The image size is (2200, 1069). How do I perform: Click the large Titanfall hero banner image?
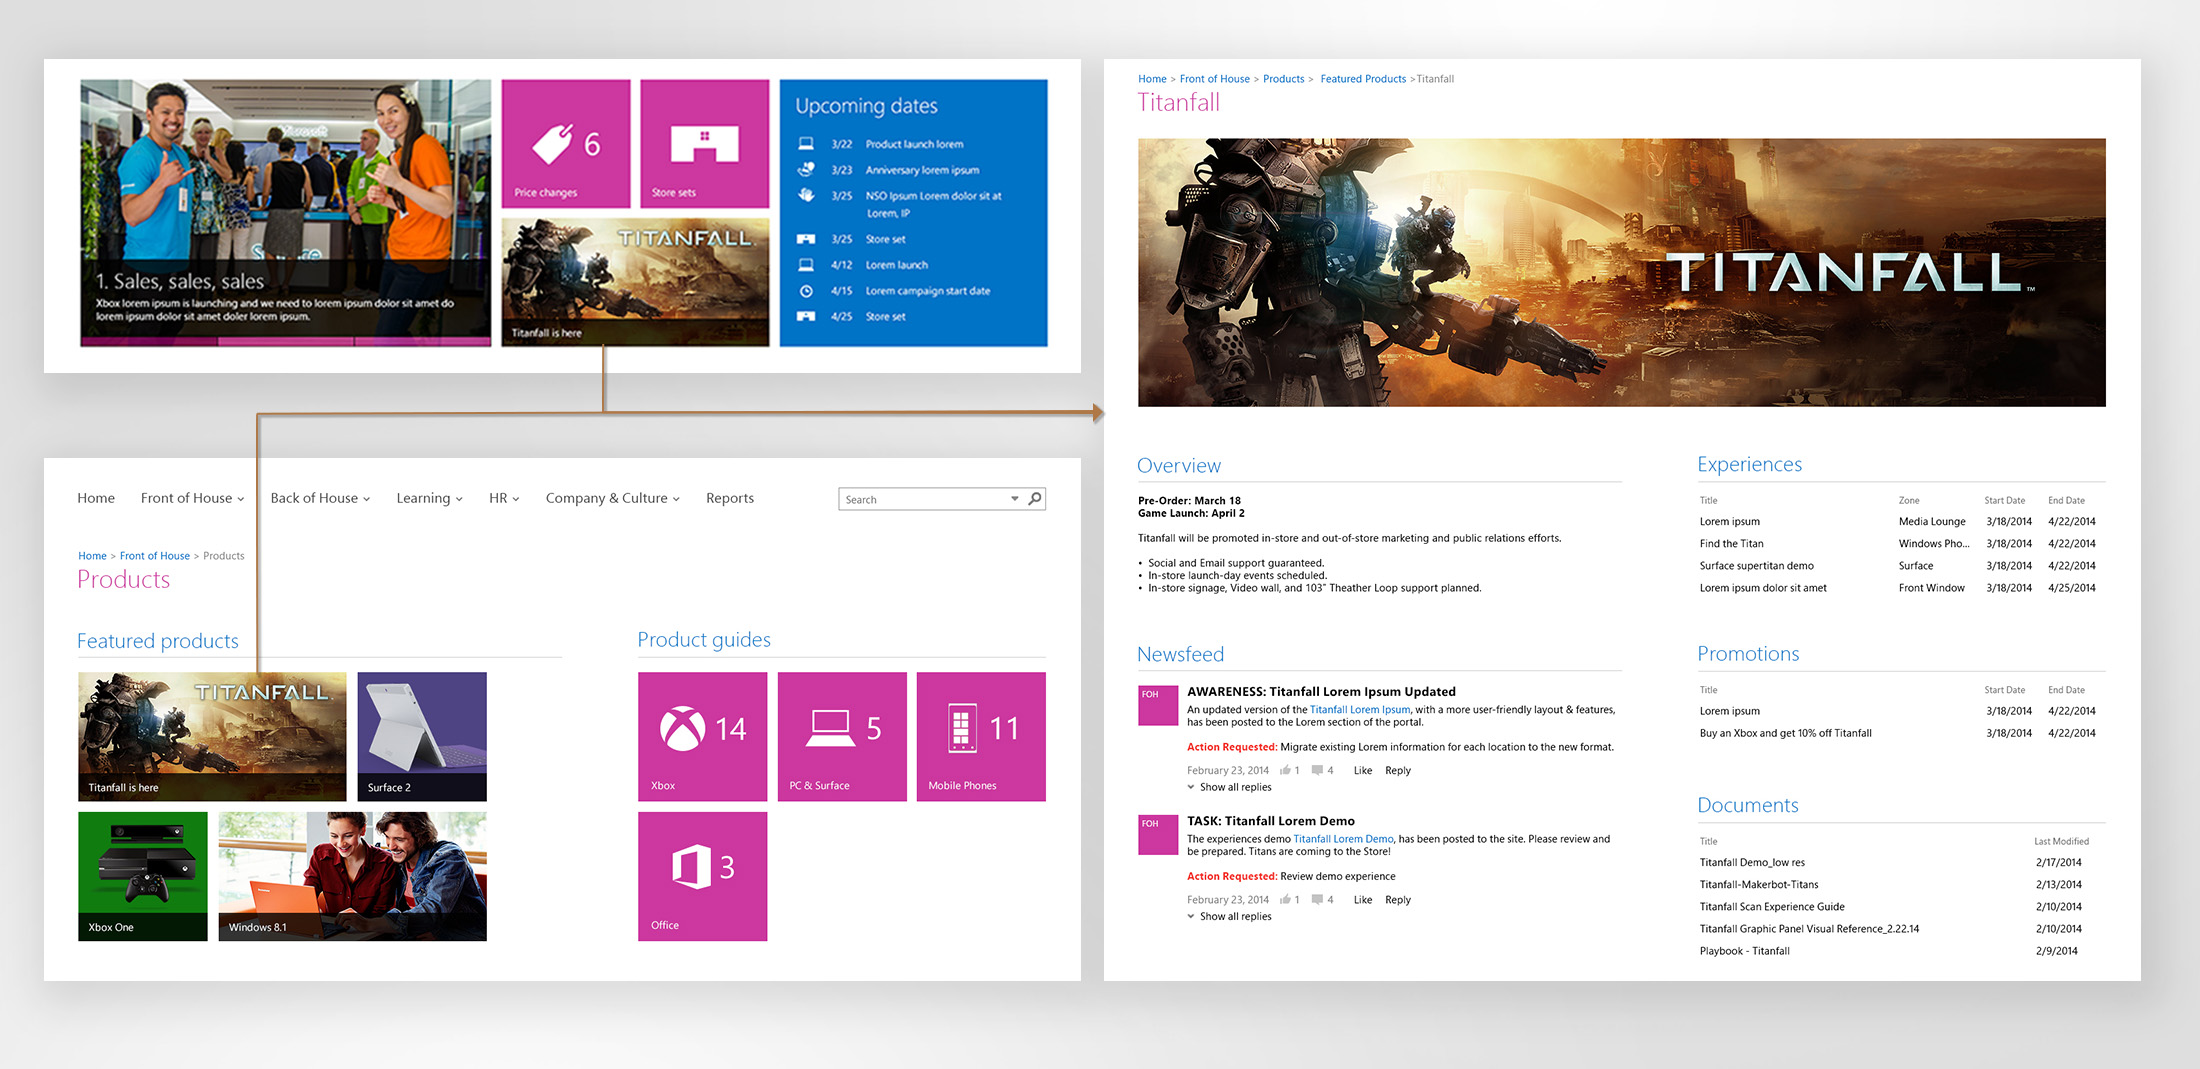(1621, 272)
